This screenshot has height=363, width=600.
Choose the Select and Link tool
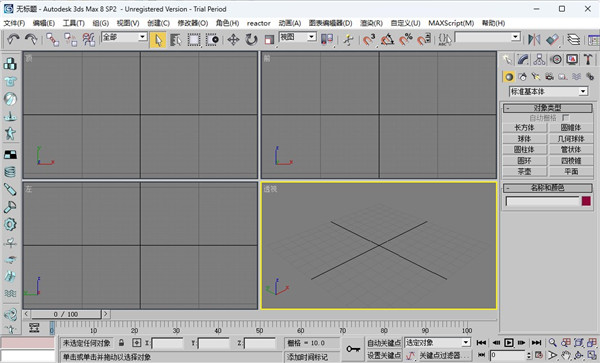point(52,39)
